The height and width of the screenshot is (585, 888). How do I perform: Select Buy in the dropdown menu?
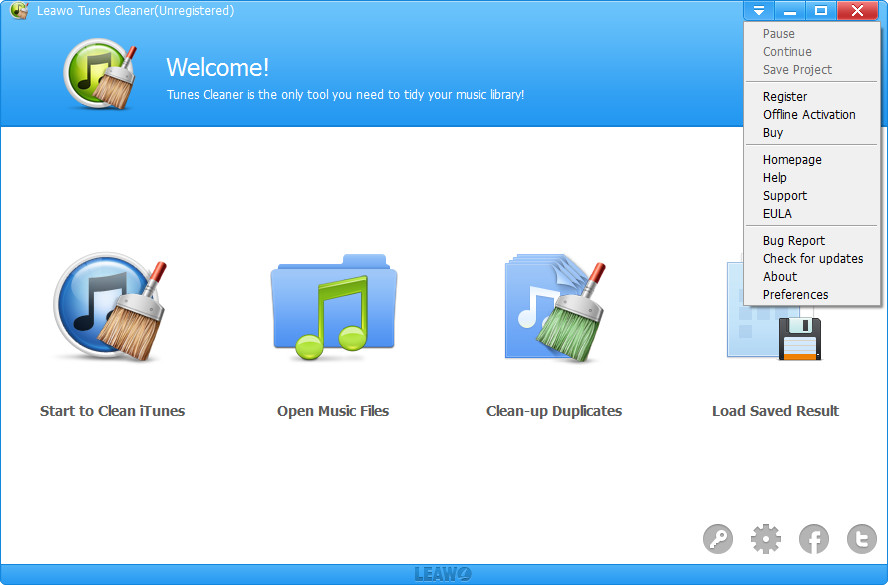(x=773, y=133)
